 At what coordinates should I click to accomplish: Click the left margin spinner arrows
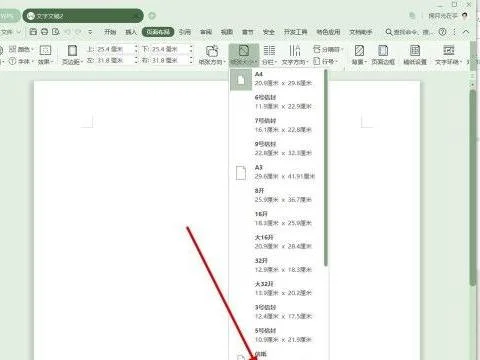coord(136,61)
